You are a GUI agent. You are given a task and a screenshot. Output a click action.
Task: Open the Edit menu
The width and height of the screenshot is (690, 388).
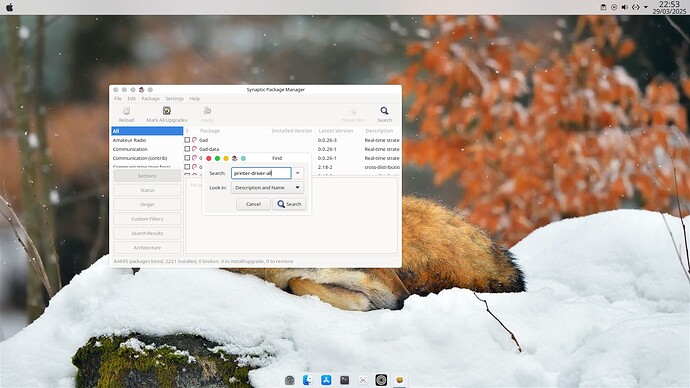point(132,99)
